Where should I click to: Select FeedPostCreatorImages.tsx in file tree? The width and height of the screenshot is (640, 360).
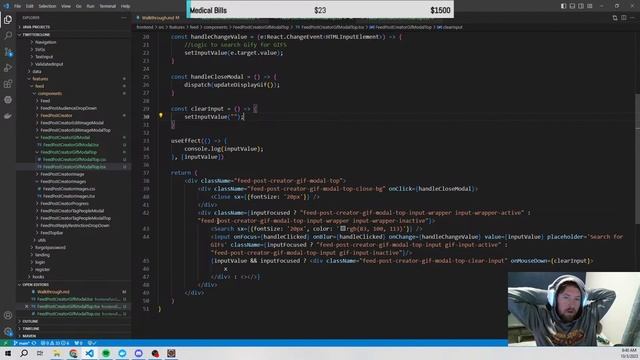click(69, 196)
